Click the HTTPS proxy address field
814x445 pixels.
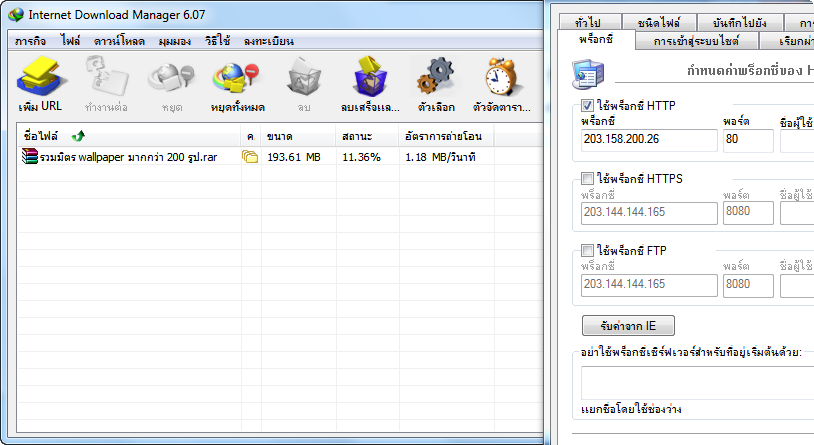coord(649,213)
